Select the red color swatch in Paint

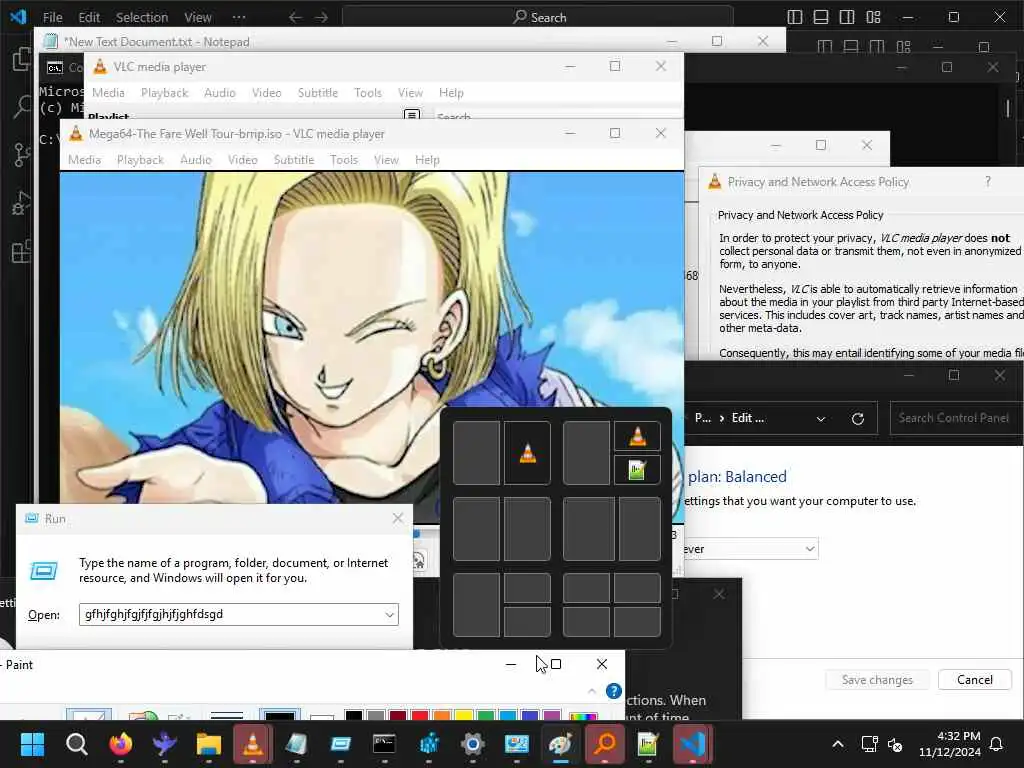[420, 715]
